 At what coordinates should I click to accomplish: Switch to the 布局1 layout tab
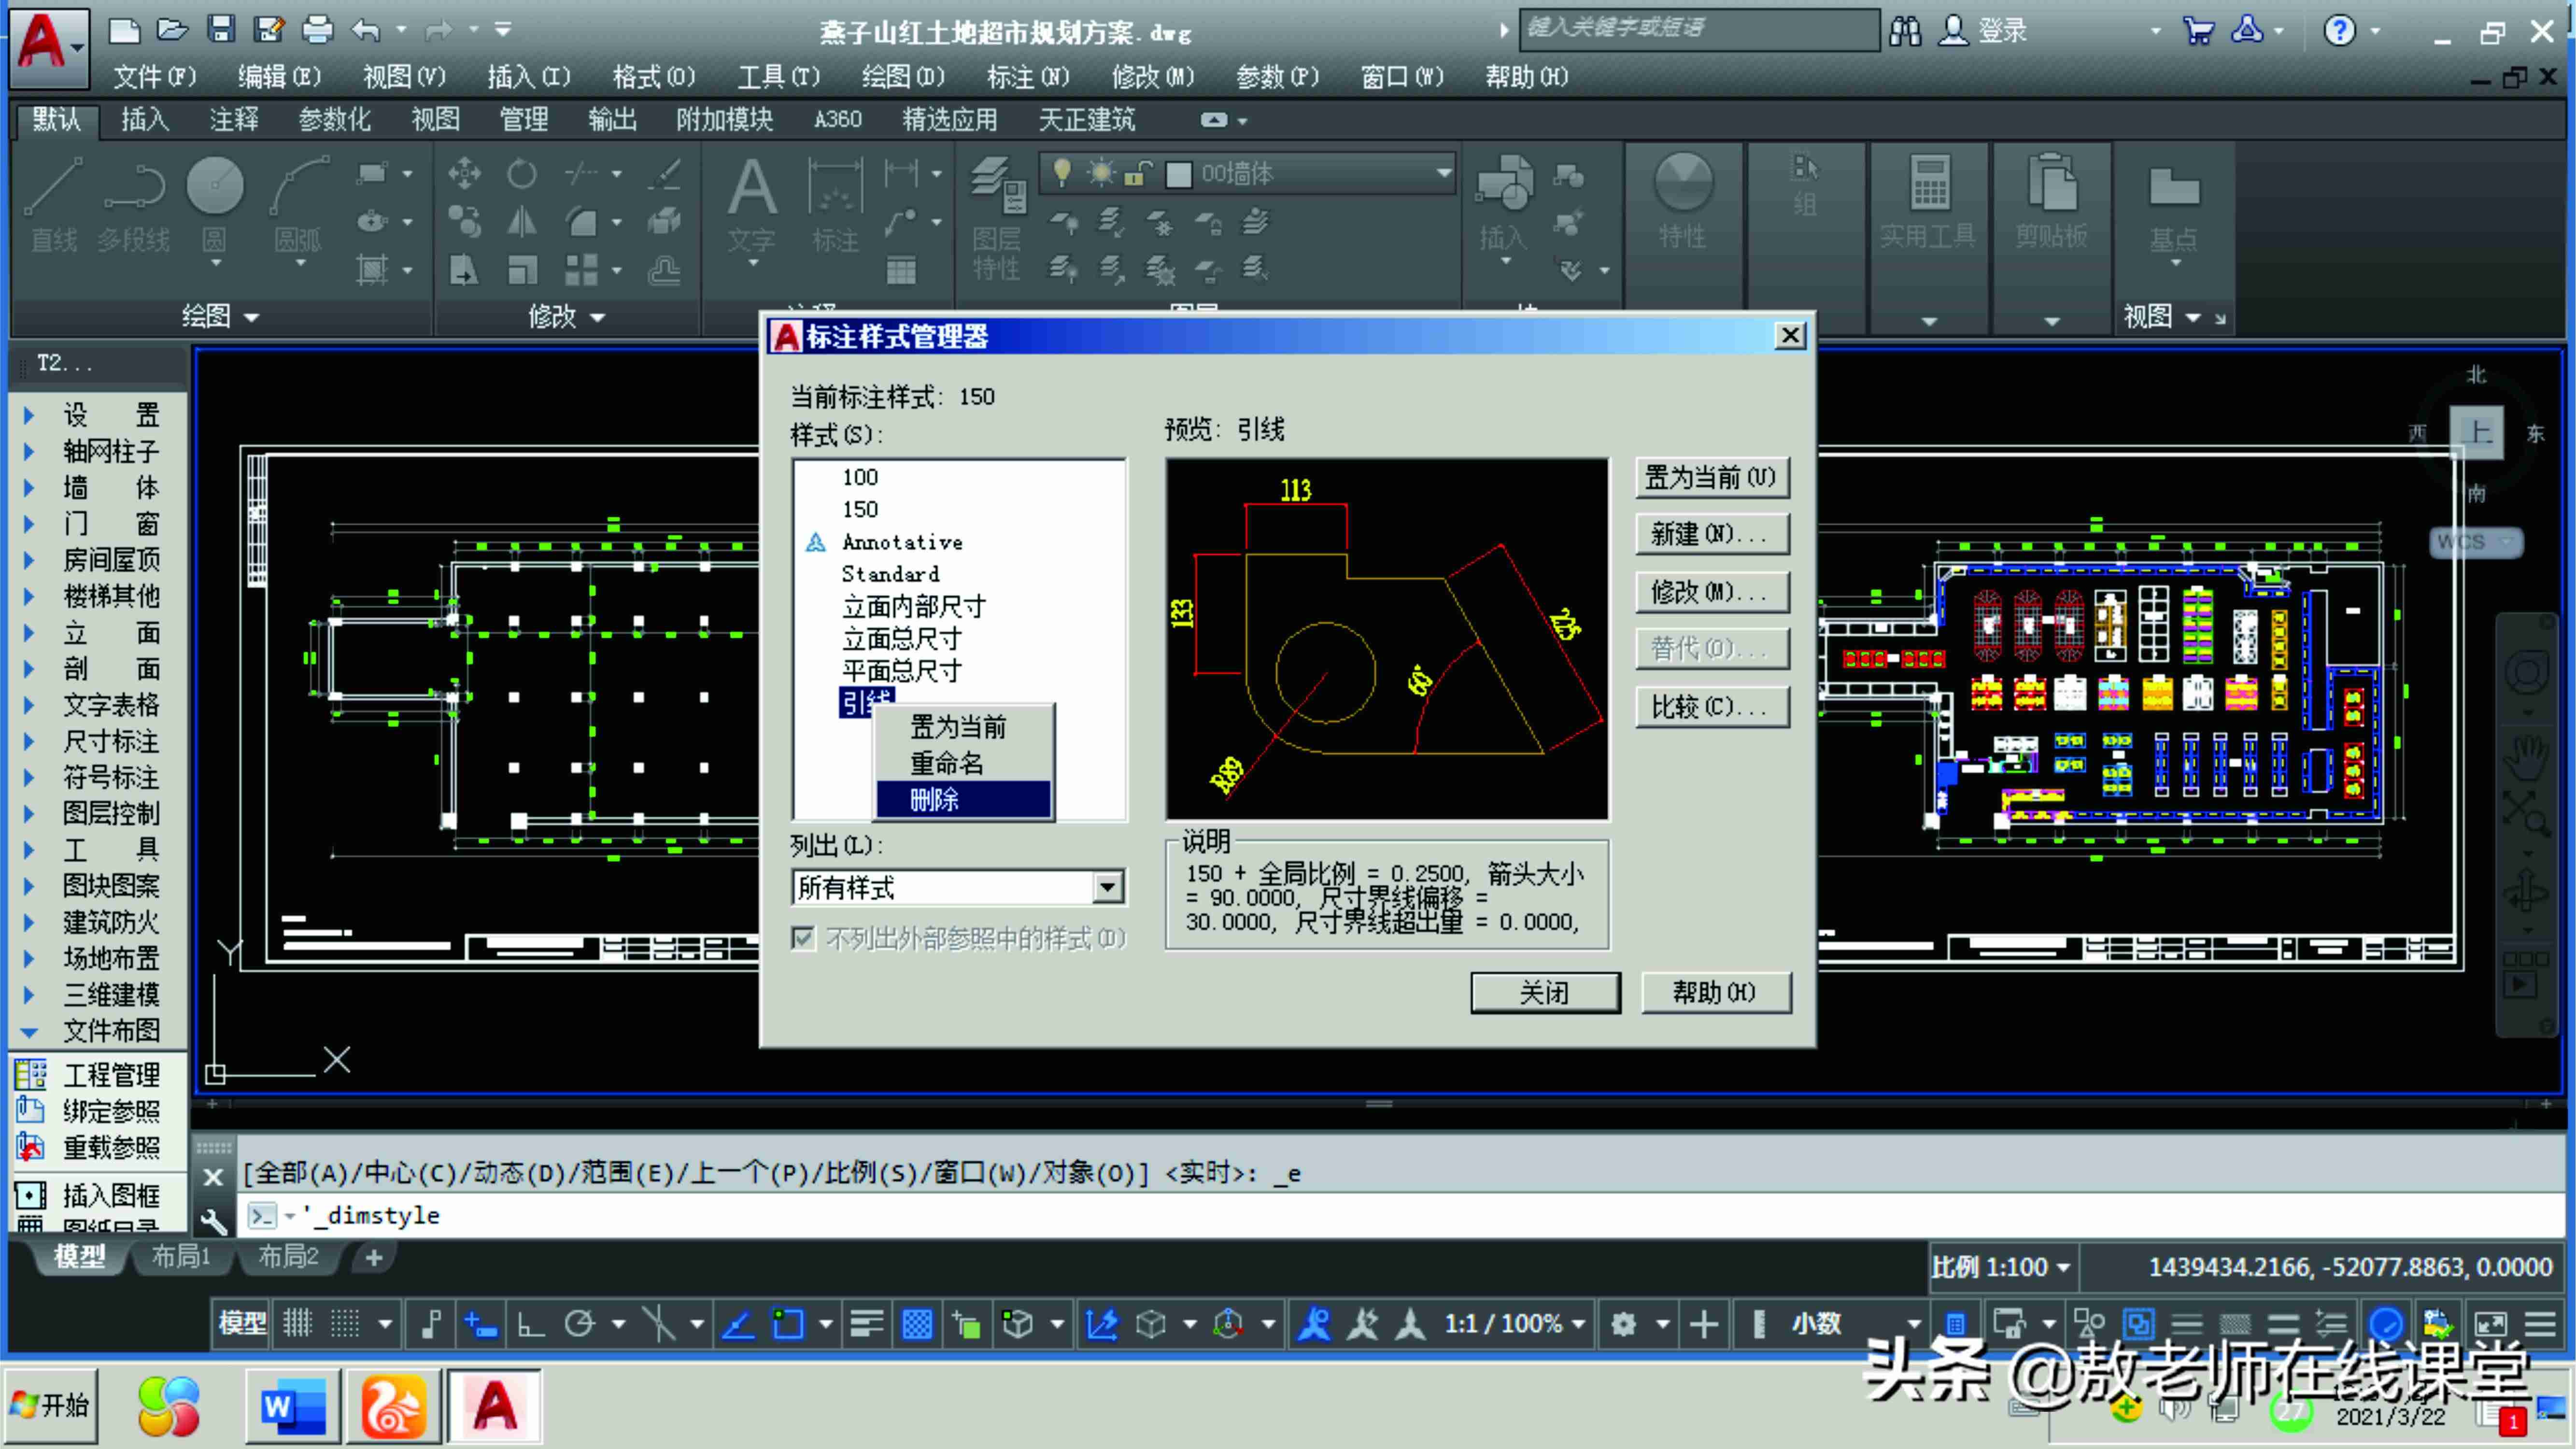coord(181,1257)
